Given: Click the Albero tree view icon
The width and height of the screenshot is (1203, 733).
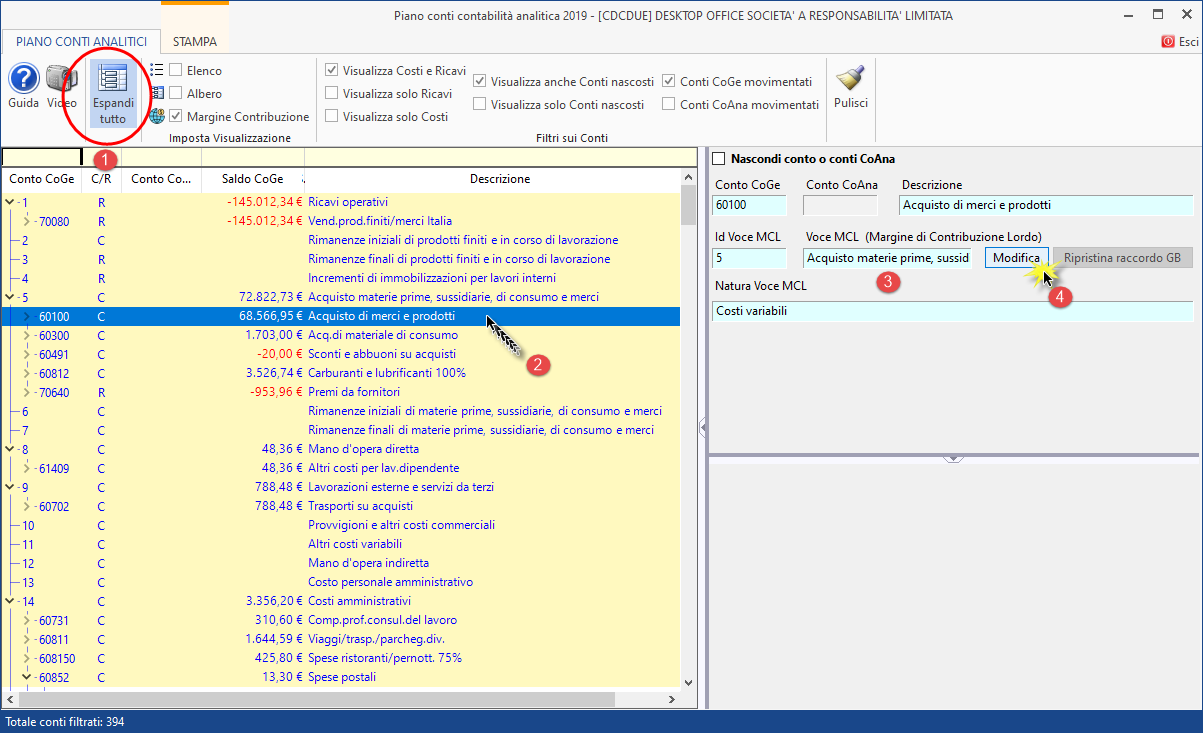Looking at the screenshot, I should [157, 93].
